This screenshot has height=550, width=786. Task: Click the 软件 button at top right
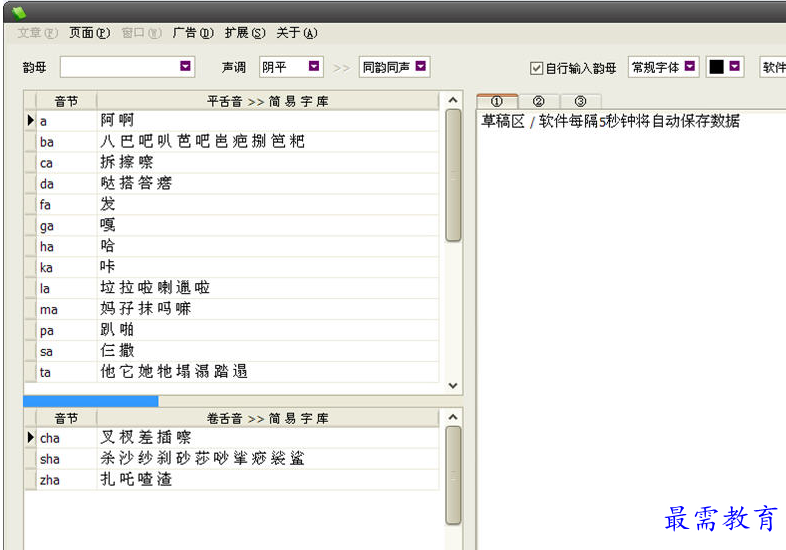point(773,67)
